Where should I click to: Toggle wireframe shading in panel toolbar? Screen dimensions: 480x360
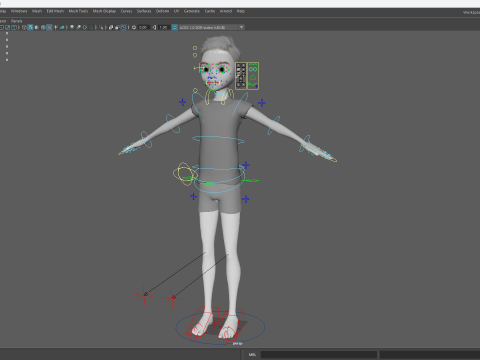tap(24, 27)
